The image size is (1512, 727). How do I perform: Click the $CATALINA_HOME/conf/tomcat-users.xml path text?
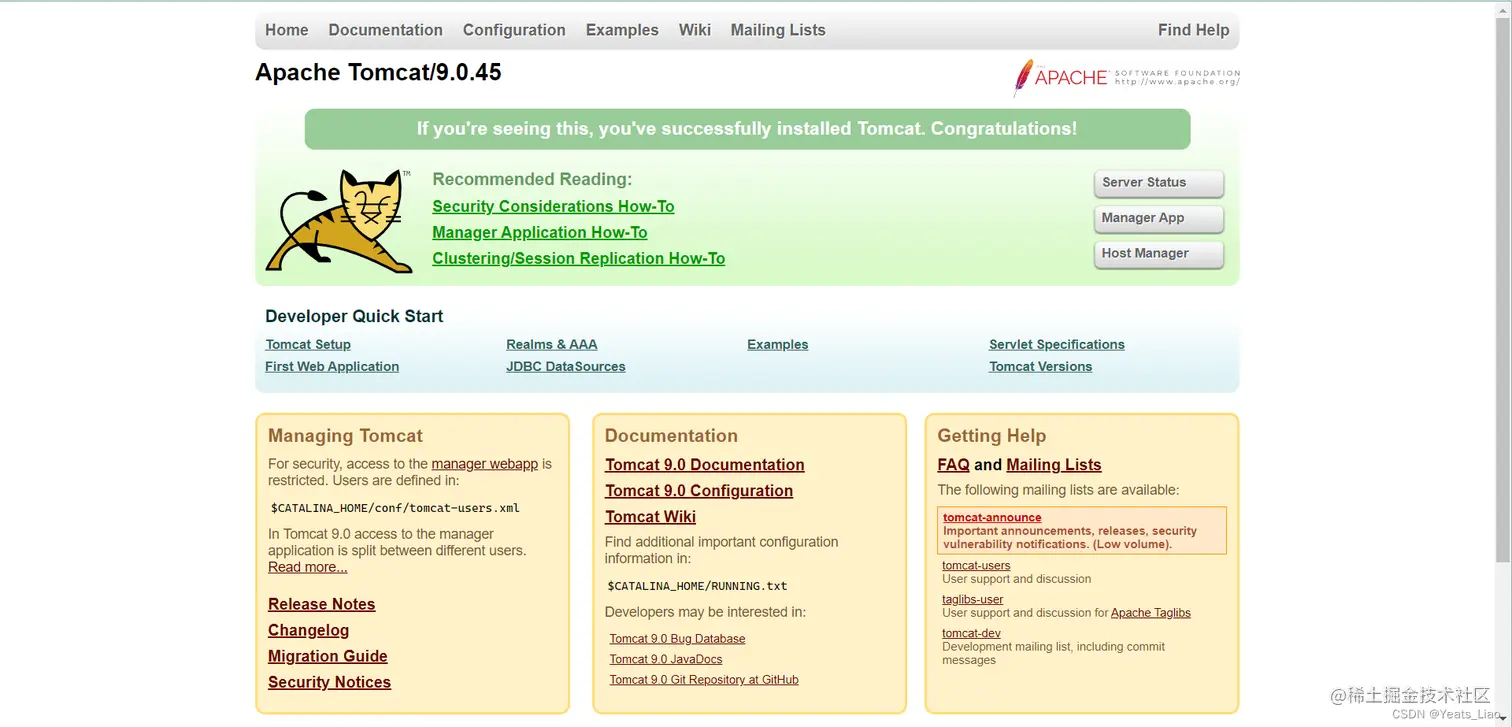[396, 508]
